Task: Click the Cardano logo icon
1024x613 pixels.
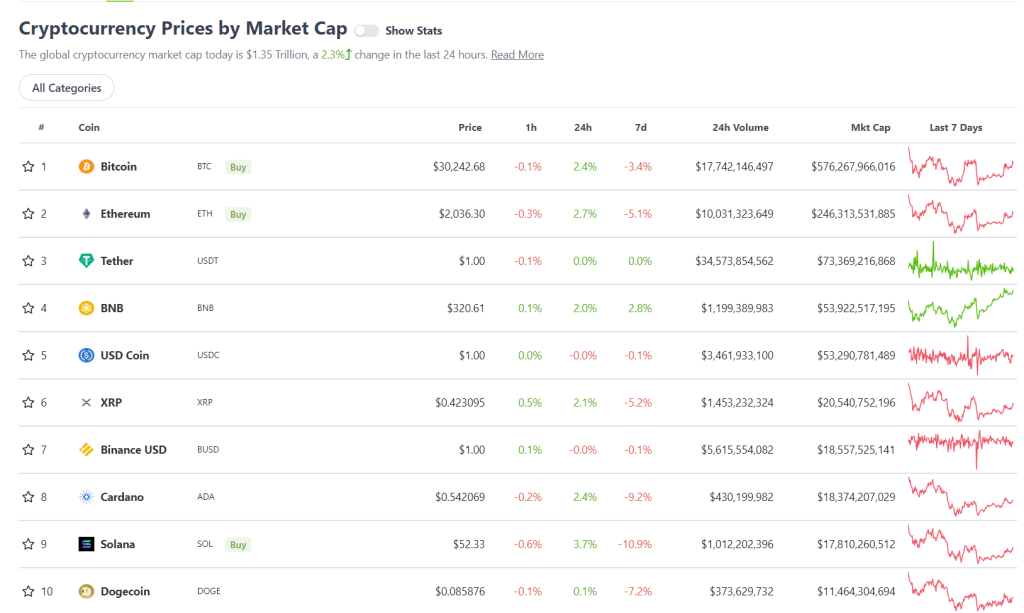Action: click(x=86, y=497)
